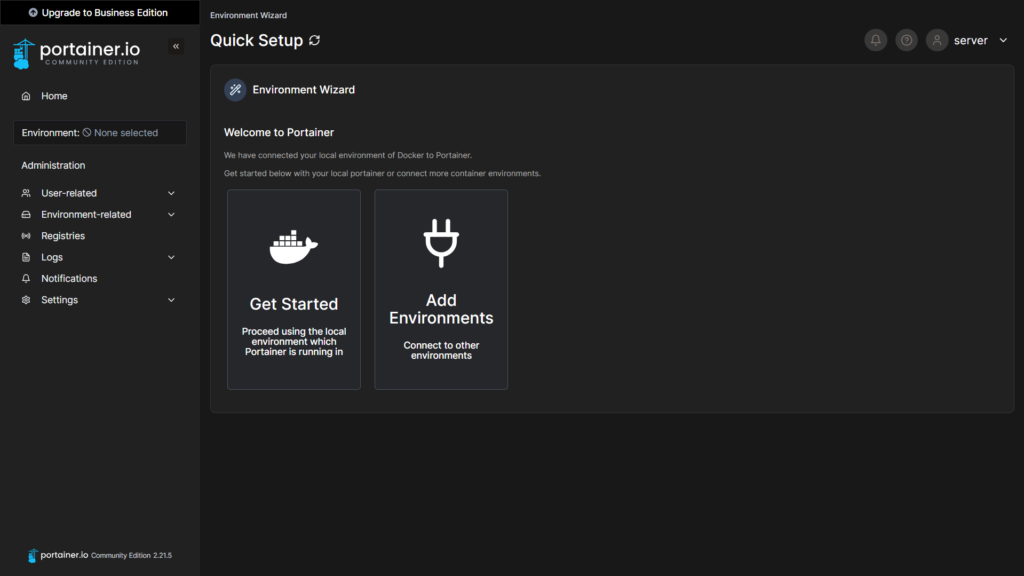Screen dimensions: 1024x576
Task: Click 'Connect to other environments' description
Action: tap(441, 351)
